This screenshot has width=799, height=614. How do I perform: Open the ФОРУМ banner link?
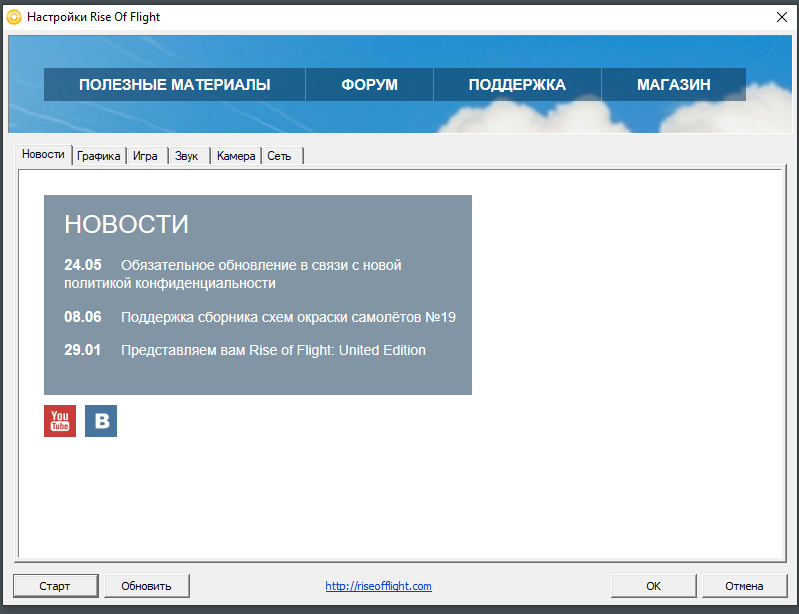369,85
